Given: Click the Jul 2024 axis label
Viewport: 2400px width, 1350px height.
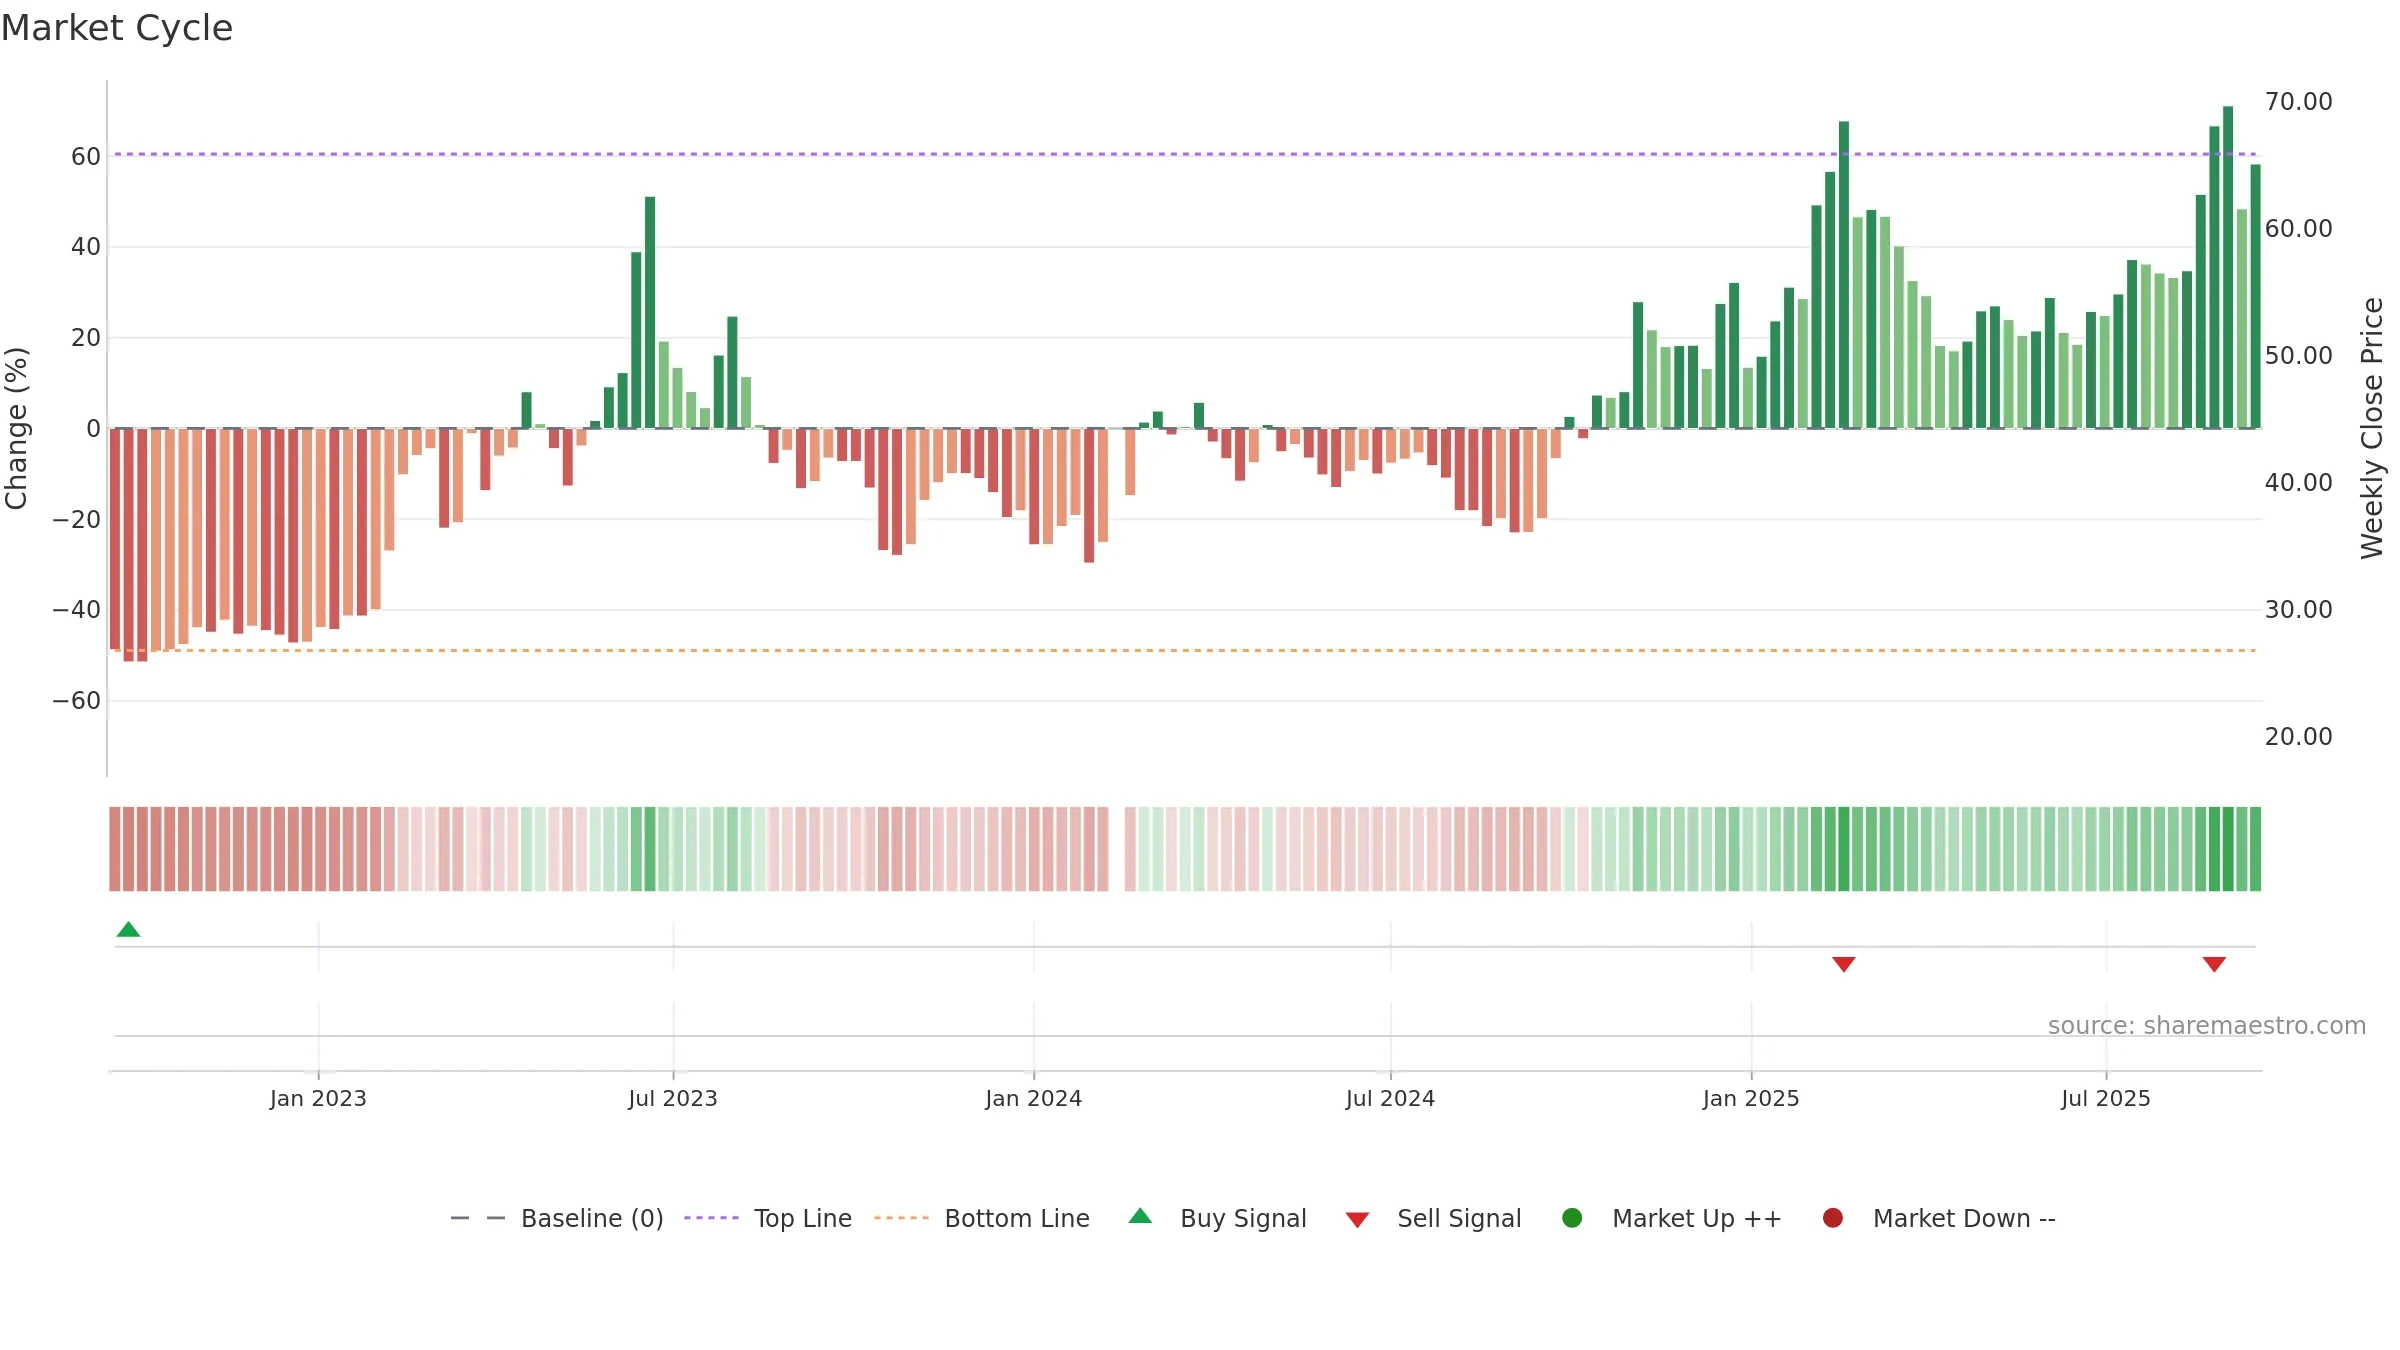Looking at the screenshot, I should click(x=1390, y=1099).
